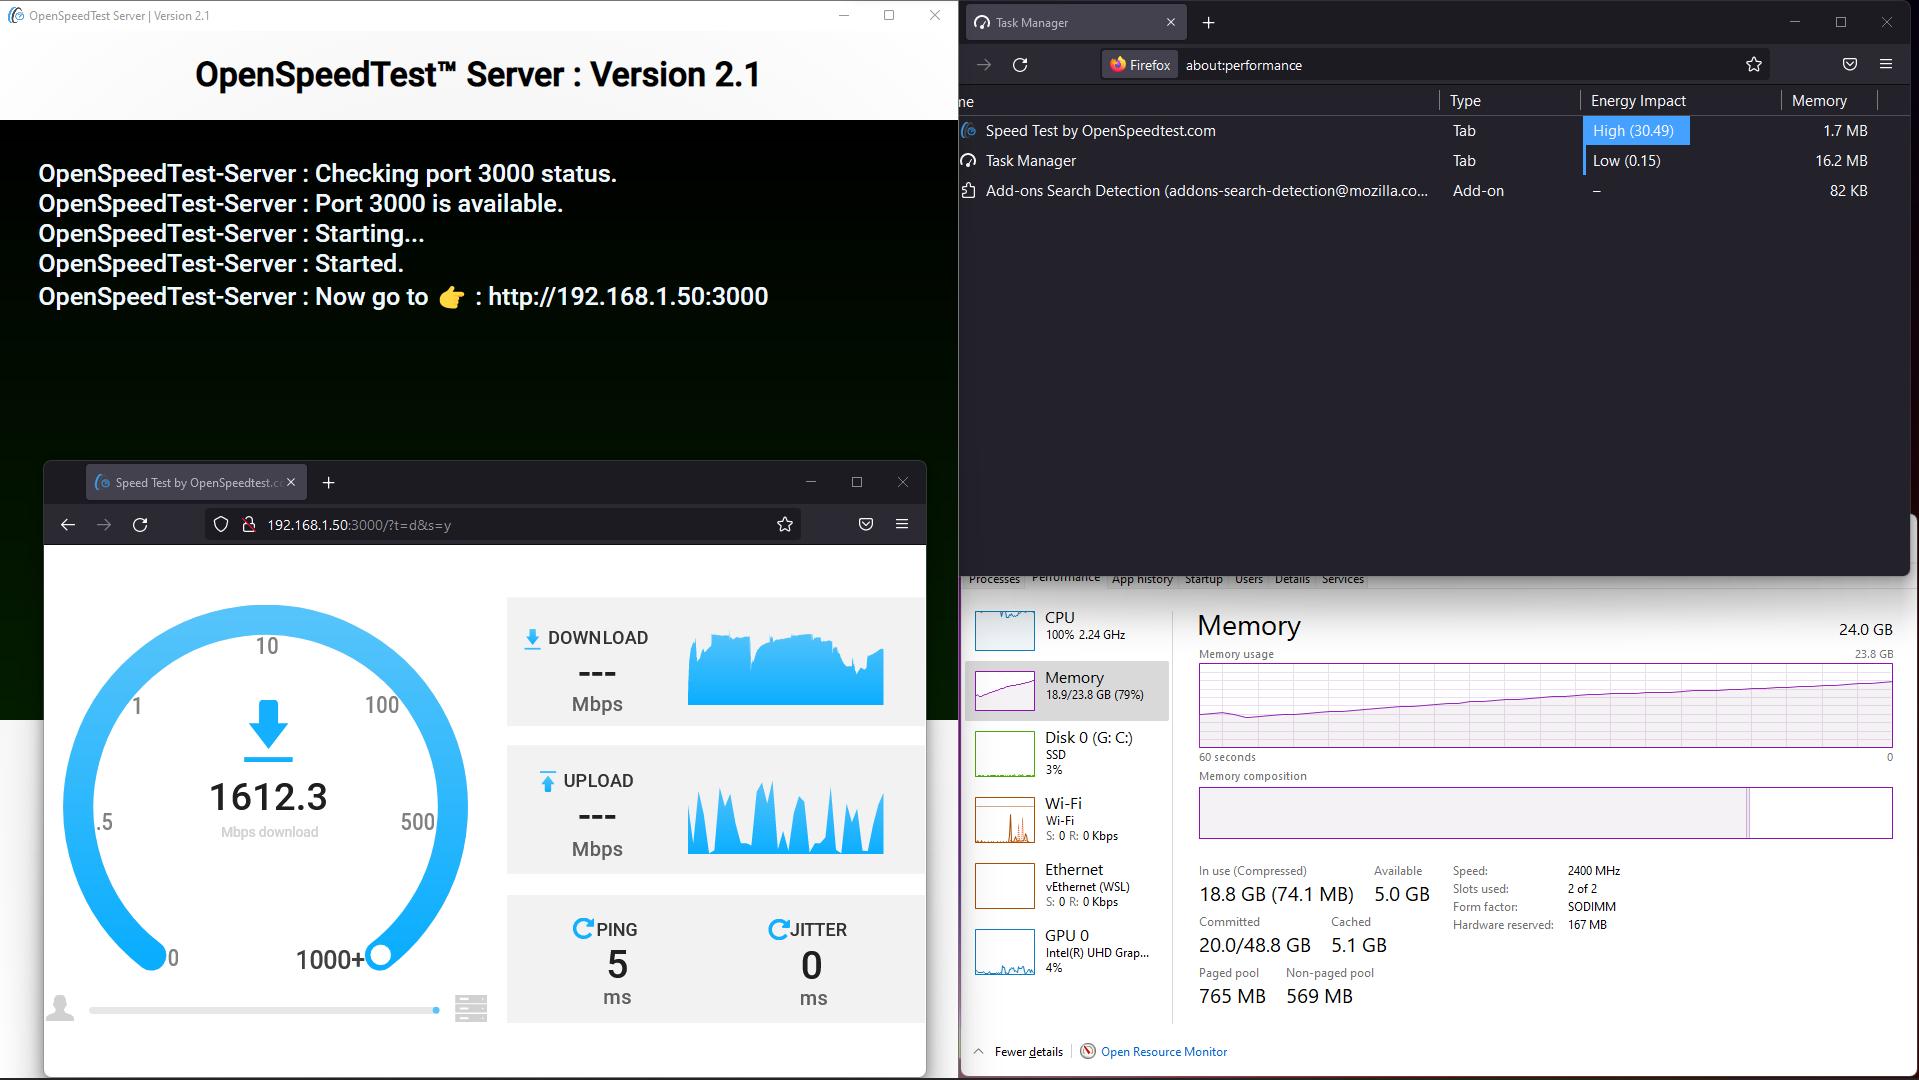Click the server icon below gauge

[x=470, y=1008]
